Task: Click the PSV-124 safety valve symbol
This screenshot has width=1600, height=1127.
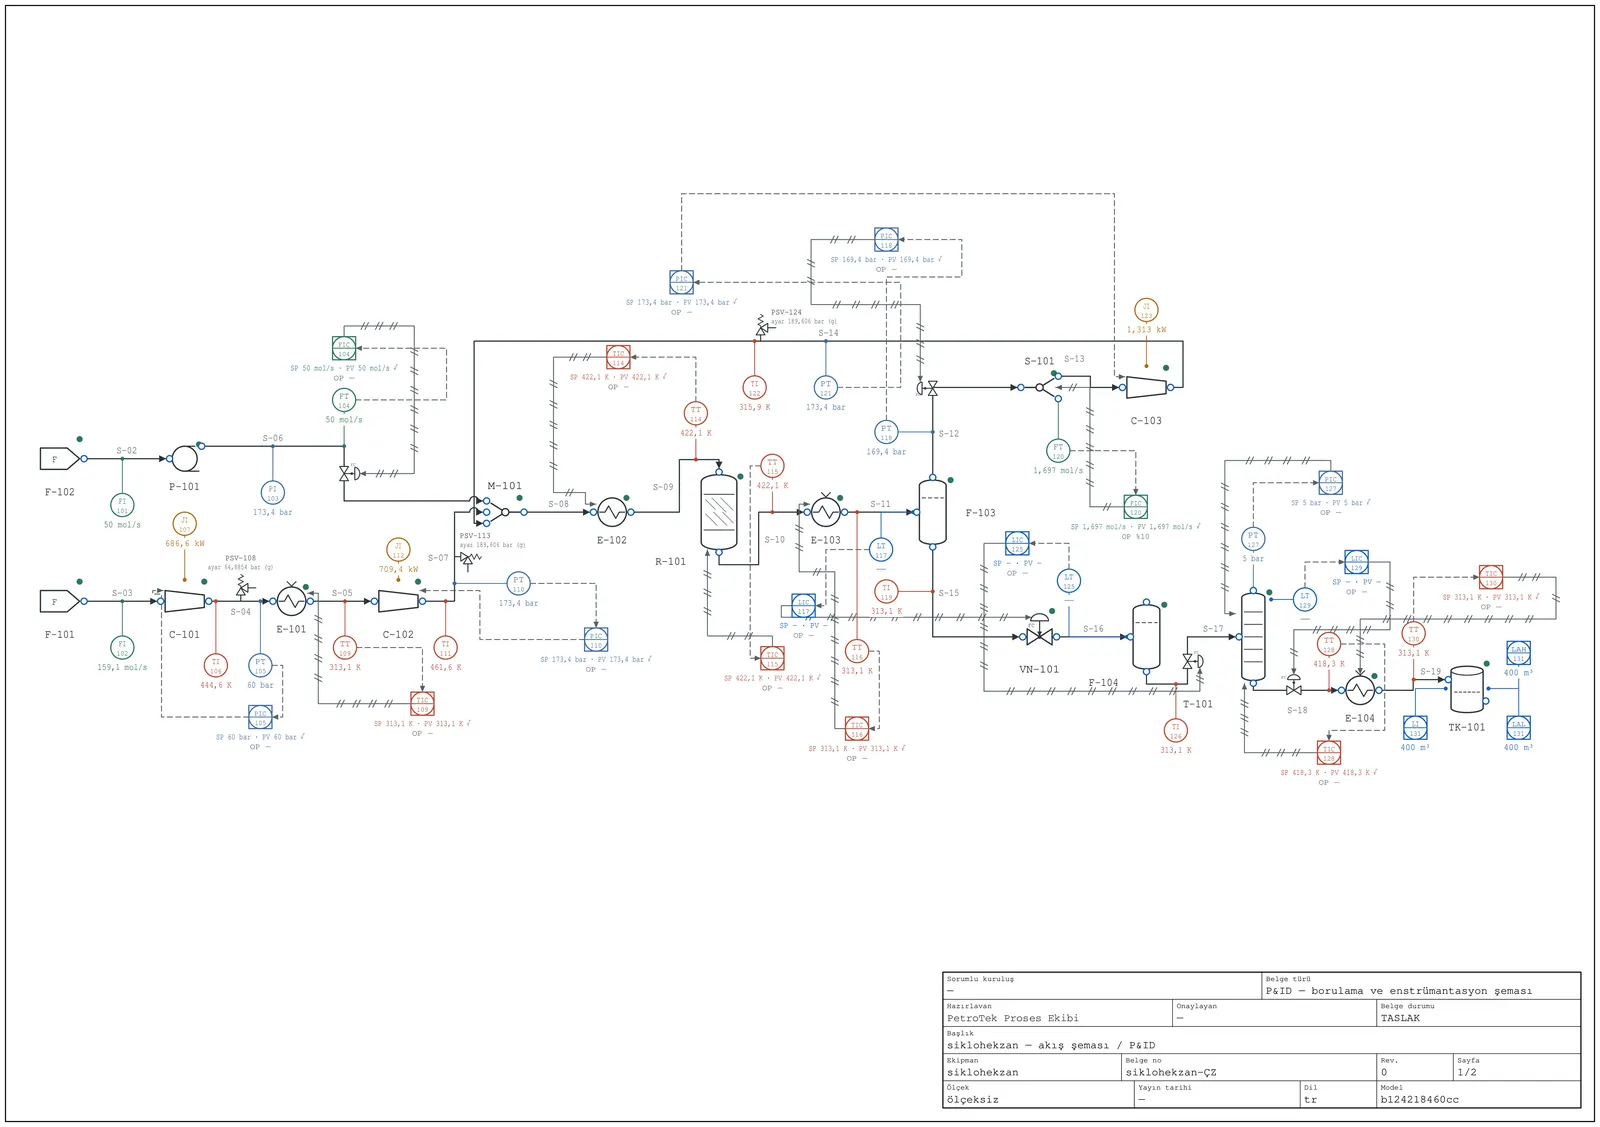Action: pos(760,326)
